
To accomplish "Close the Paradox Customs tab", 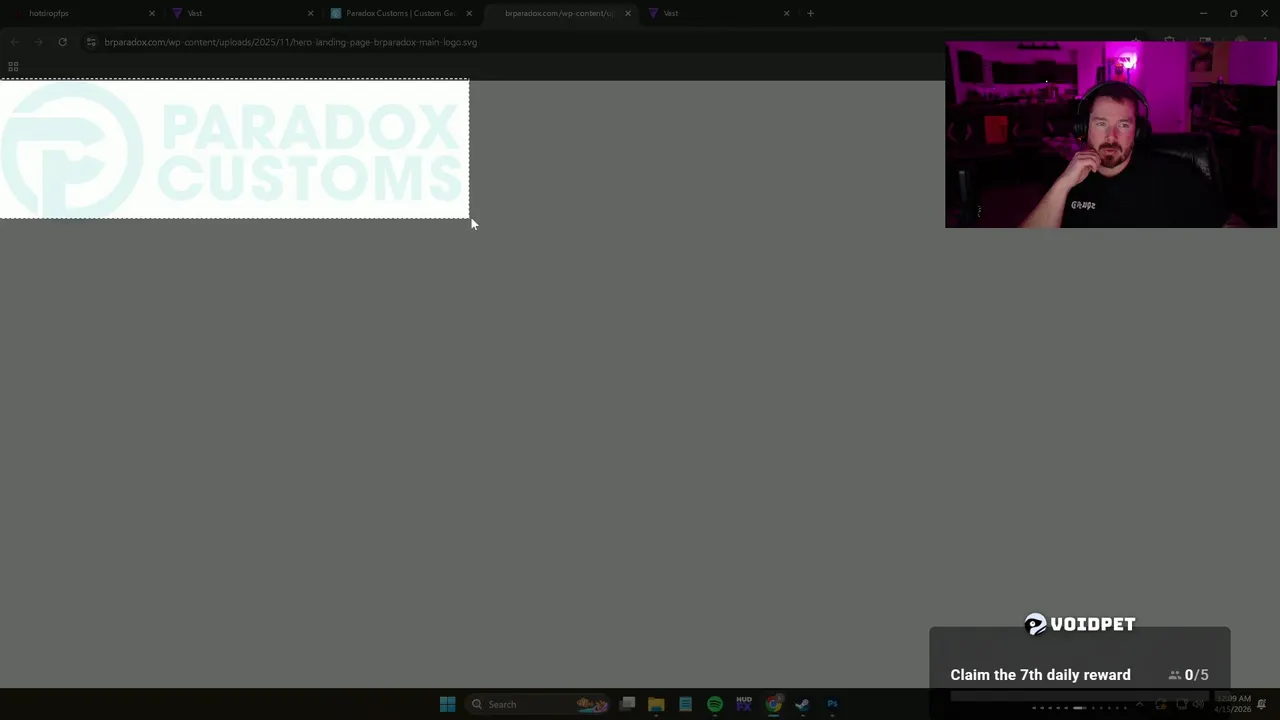I will [x=469, y=13].
